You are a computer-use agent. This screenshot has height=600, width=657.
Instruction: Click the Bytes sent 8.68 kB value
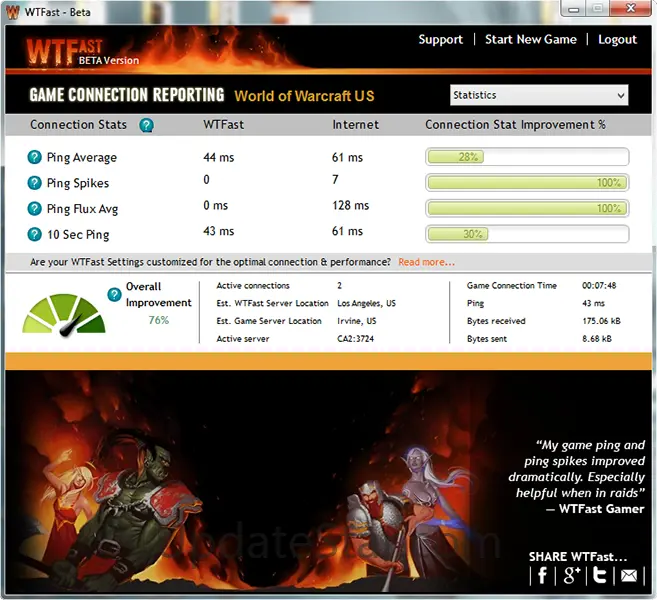coord(597,339)
